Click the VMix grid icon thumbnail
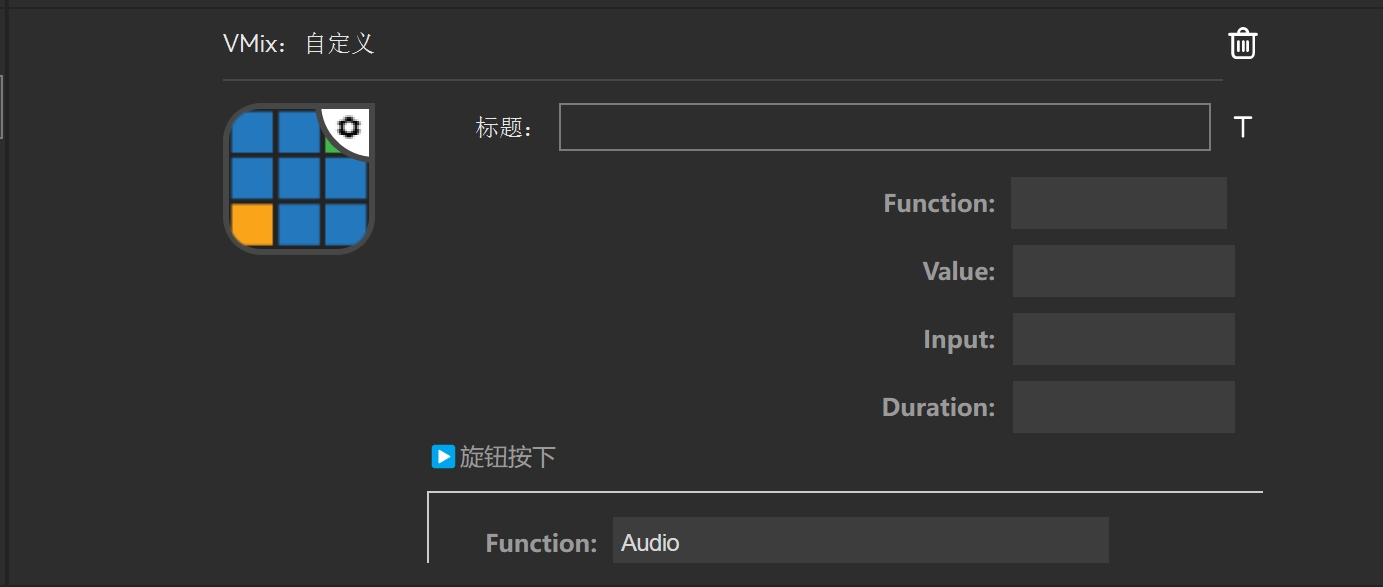1383x587 pixels. pos(299,178)
